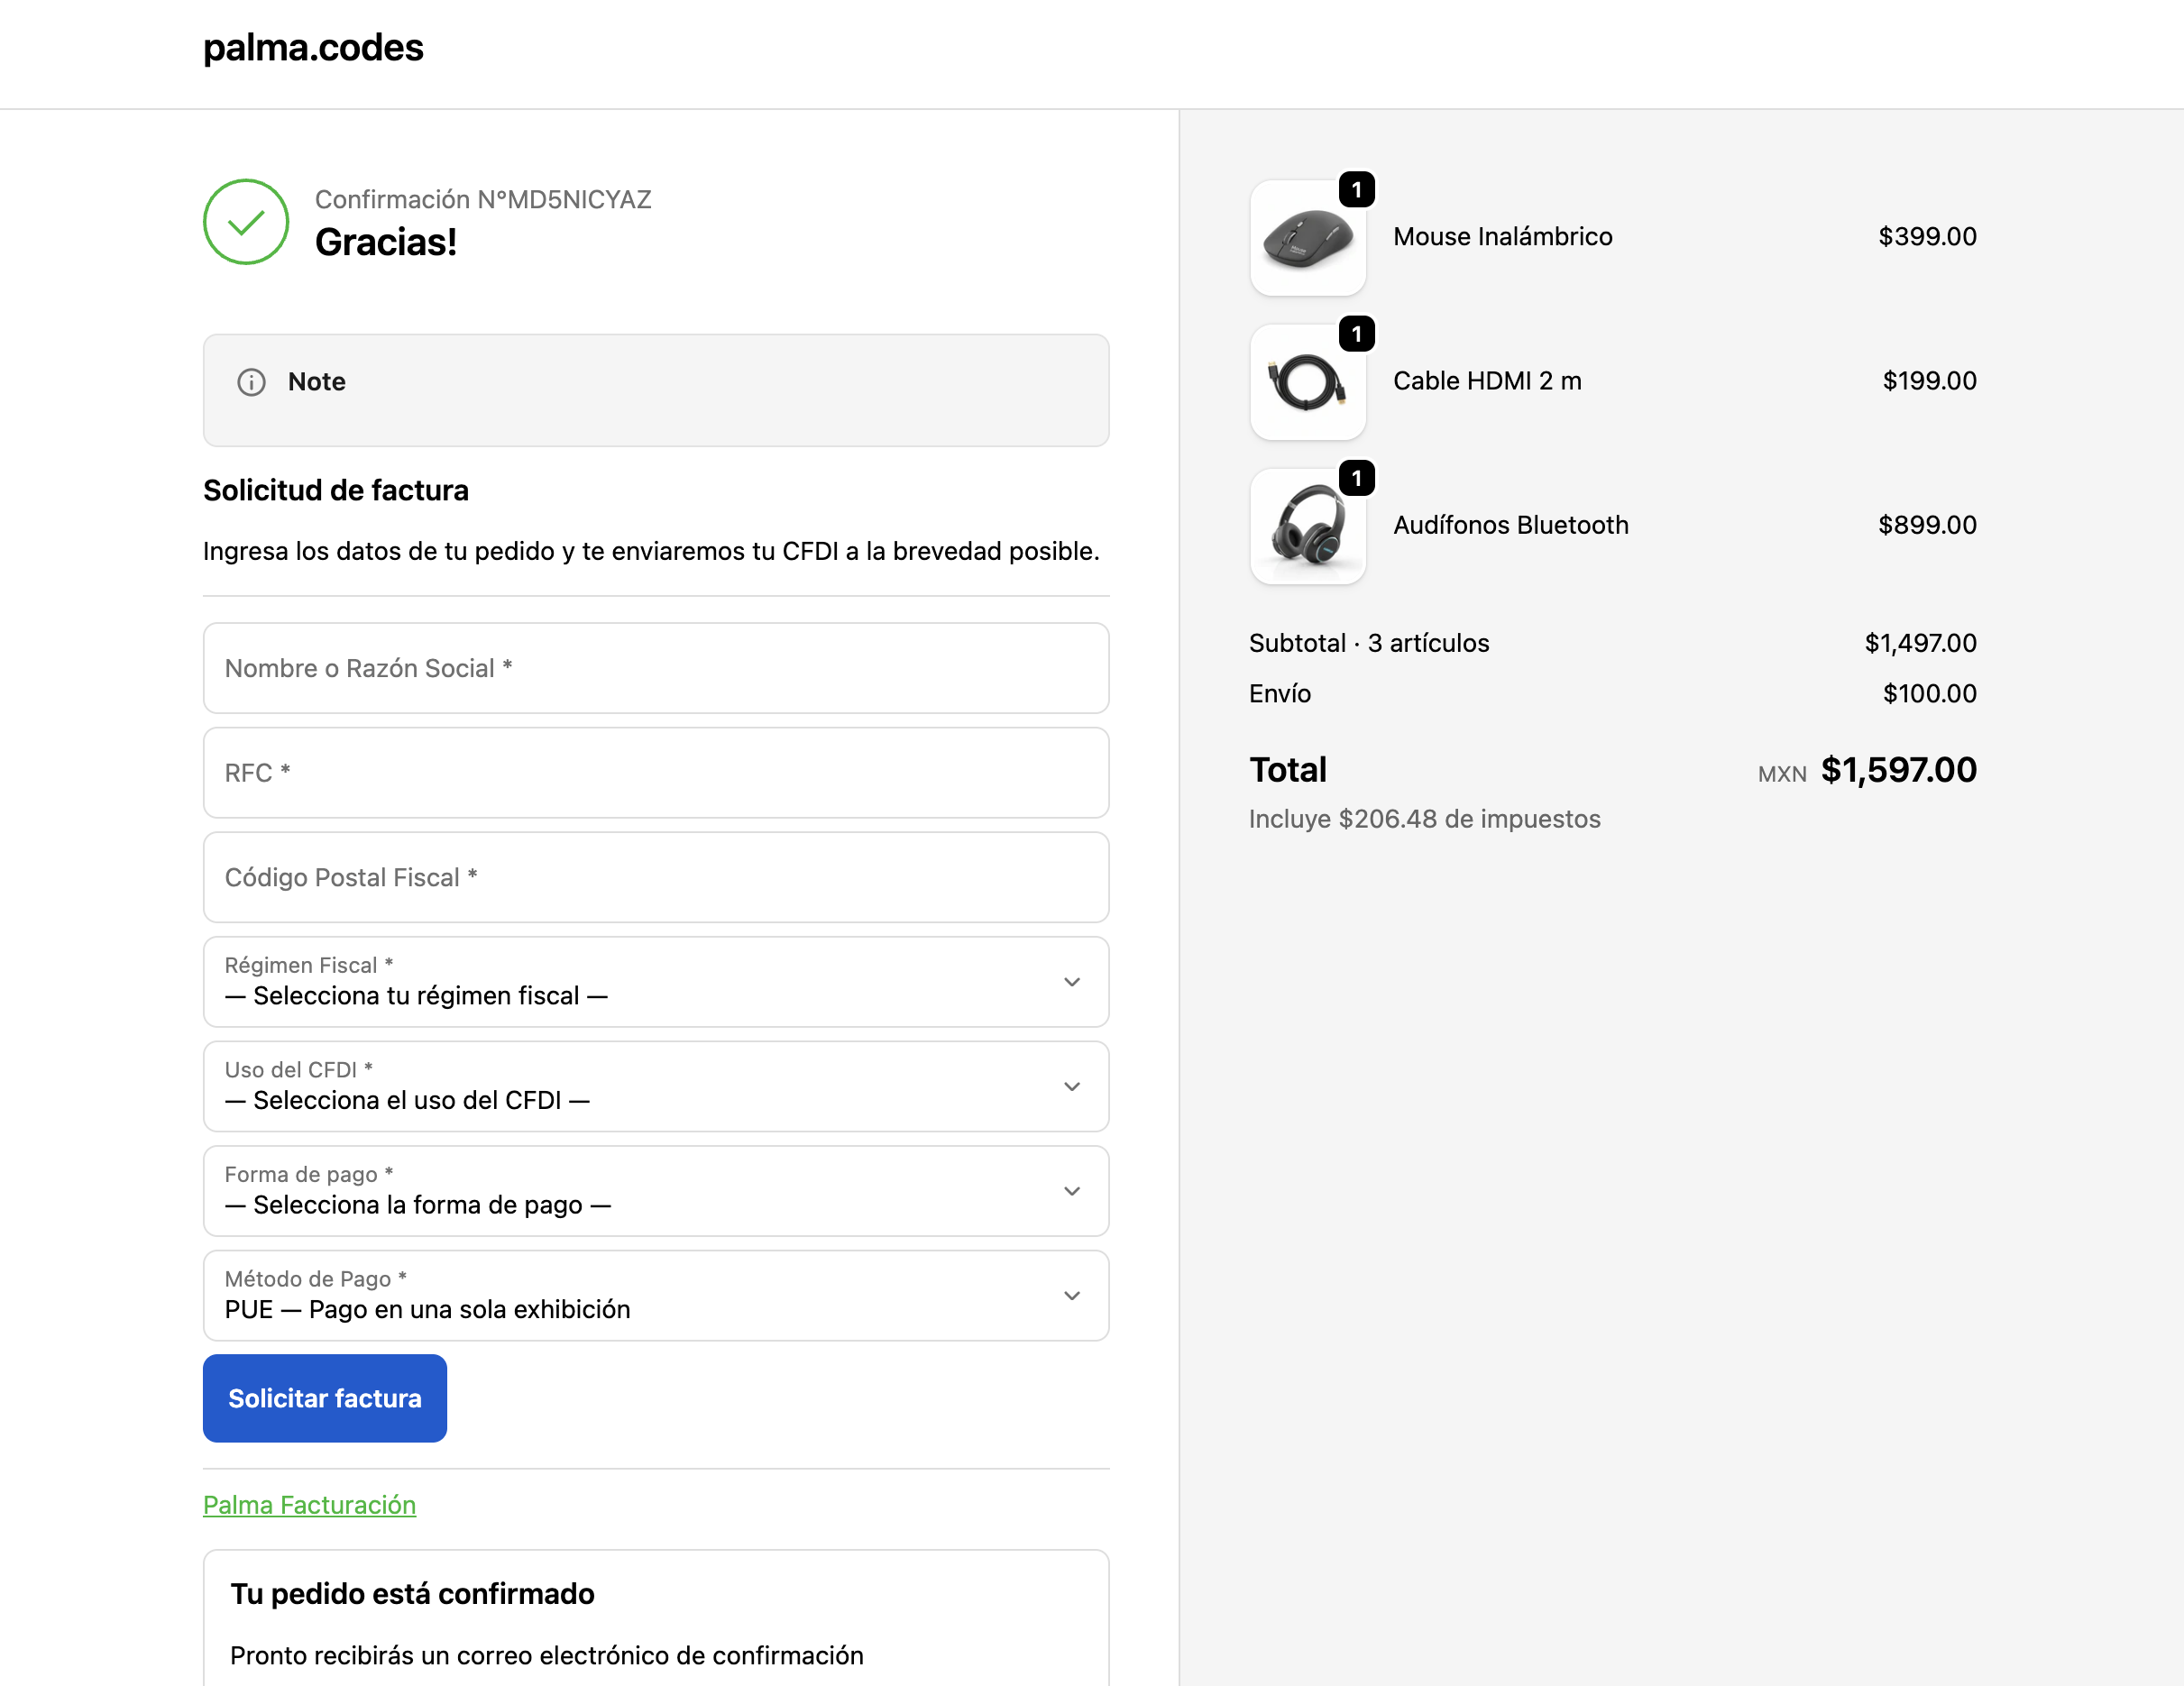Open the Método de Pago dropdown

click(656, 1295)
